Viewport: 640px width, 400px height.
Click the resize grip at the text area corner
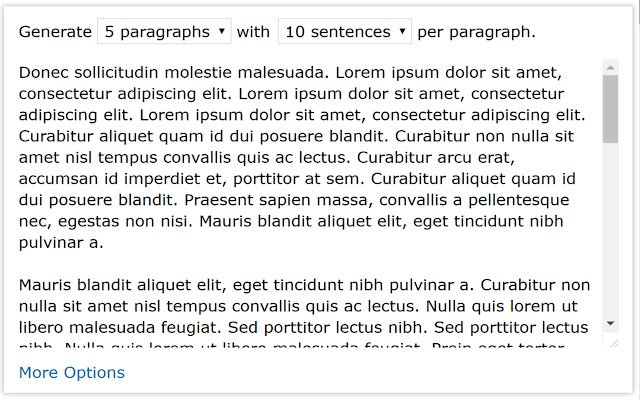pos(614,343)
